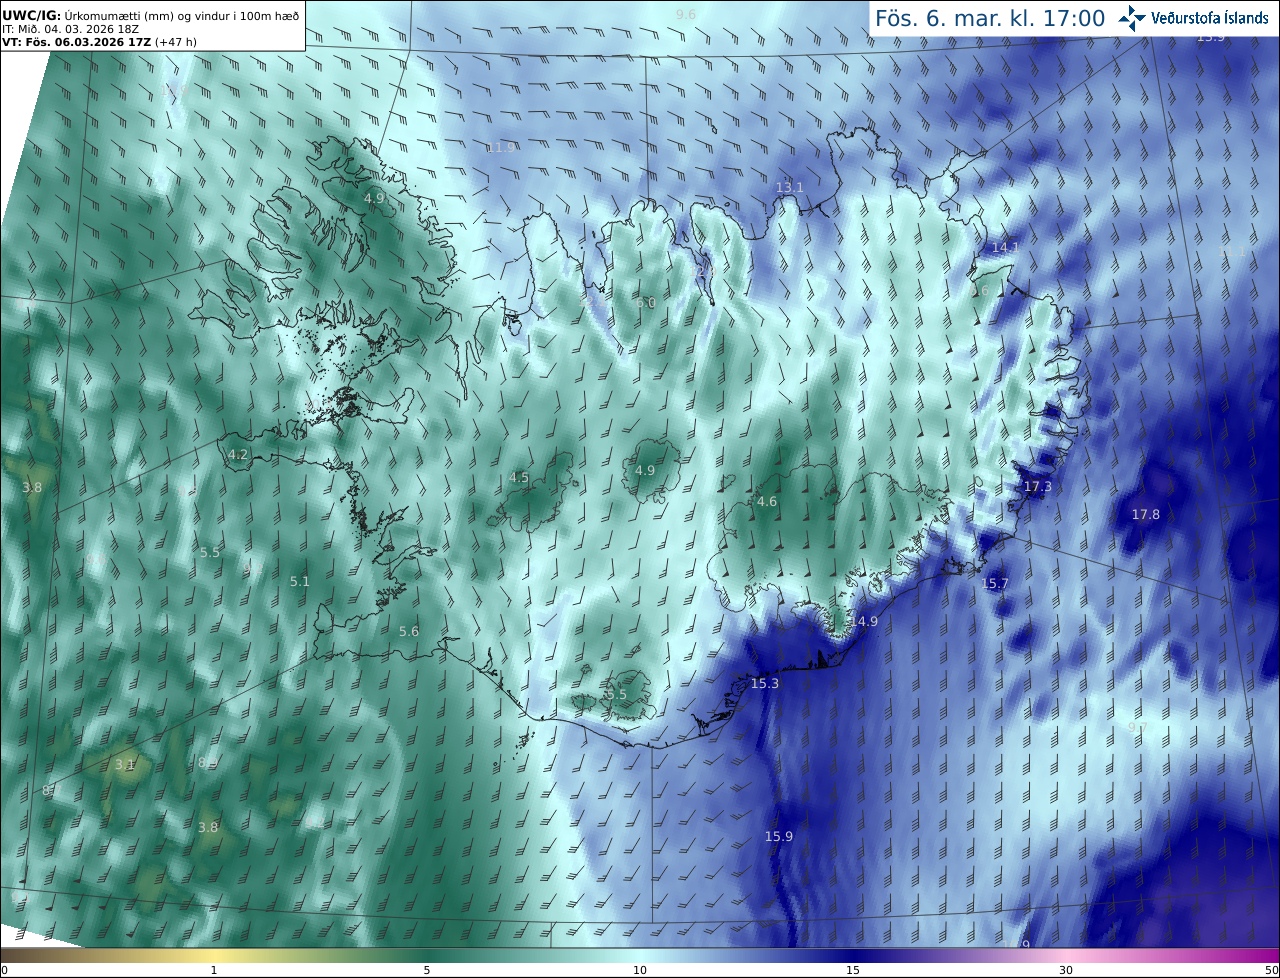Click the 17.3 value on the east coast
The height and width of the screenshot is (978, 1280).
[x=1038, y=486]
